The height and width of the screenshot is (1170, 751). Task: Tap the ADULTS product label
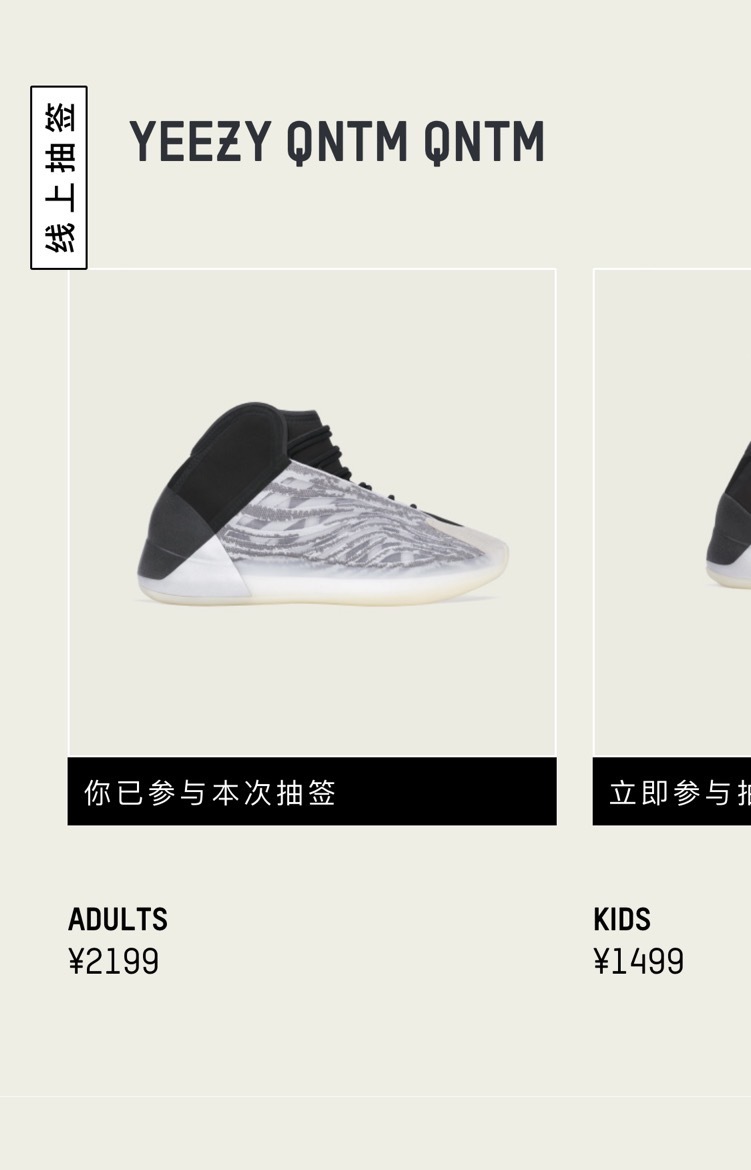pos(118,919)
